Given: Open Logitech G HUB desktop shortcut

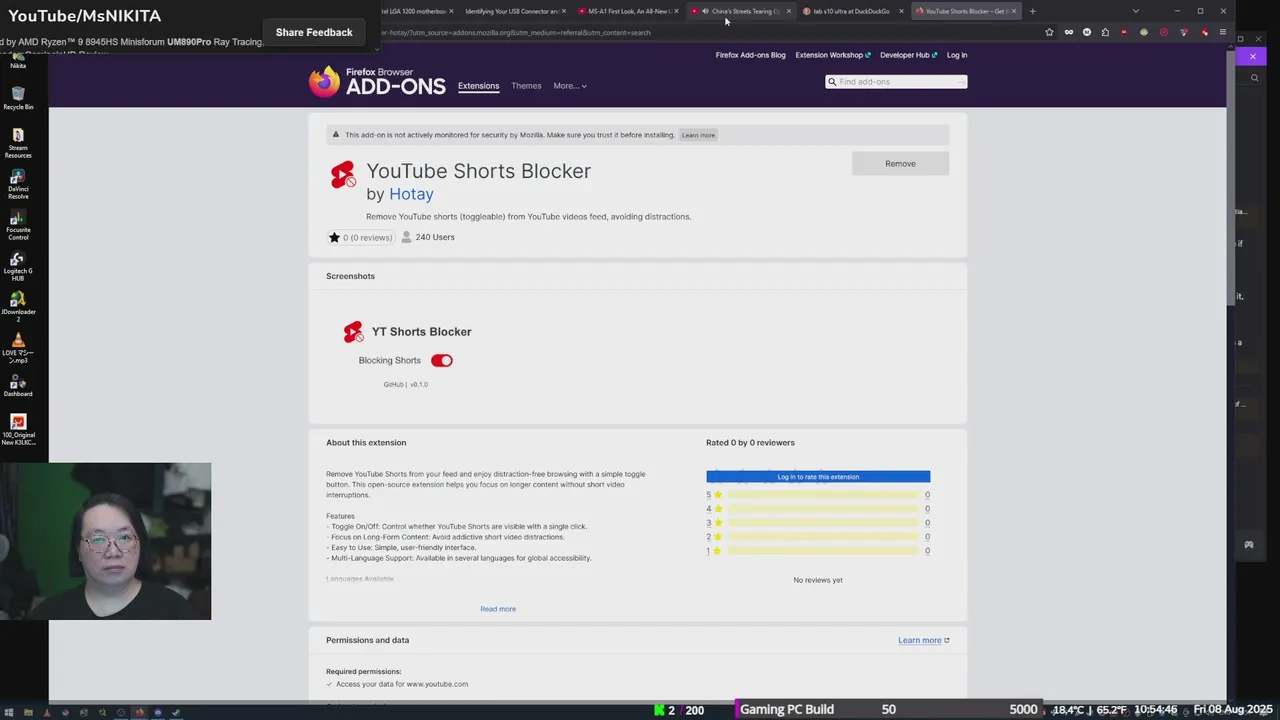Looking at the screenshot, I should pyautogui.click(x=18, y=267).
